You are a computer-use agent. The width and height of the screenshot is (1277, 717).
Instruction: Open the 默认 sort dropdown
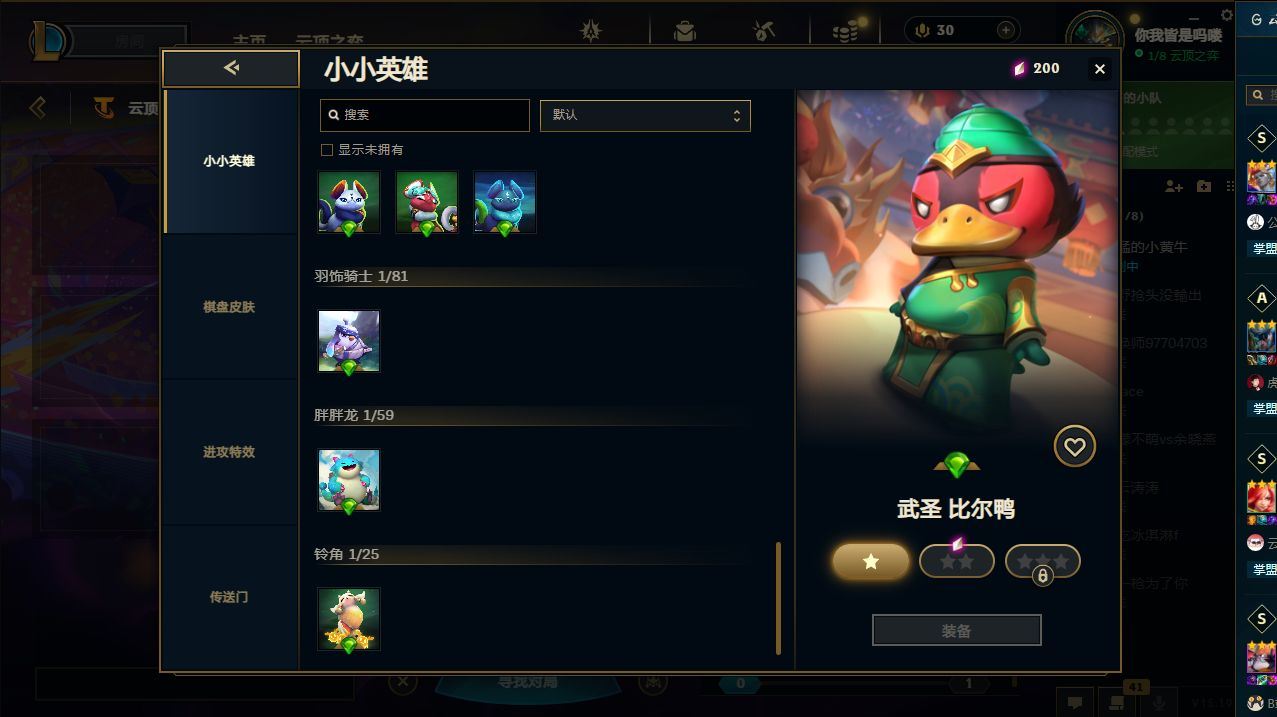coord(645,115)
